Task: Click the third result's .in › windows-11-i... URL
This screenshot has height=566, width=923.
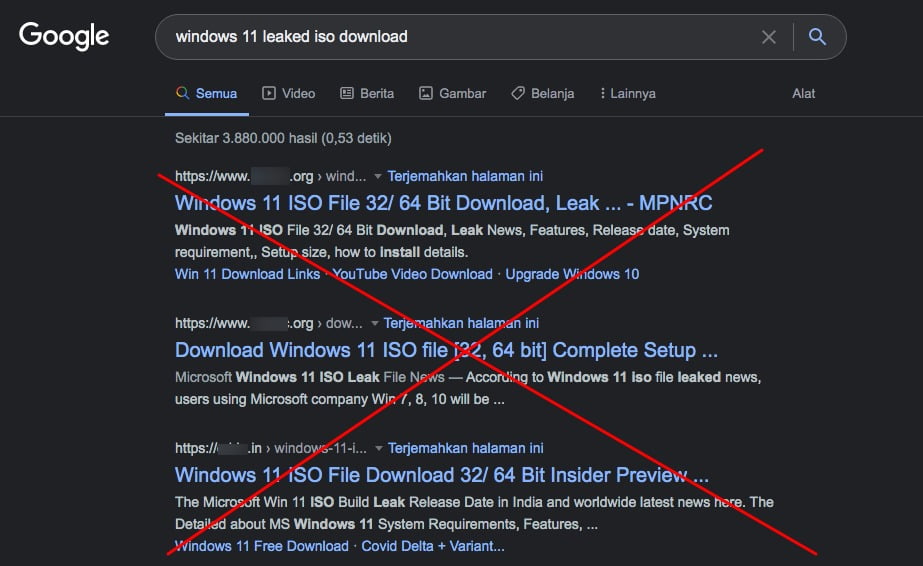Action: tap(271, 448)
